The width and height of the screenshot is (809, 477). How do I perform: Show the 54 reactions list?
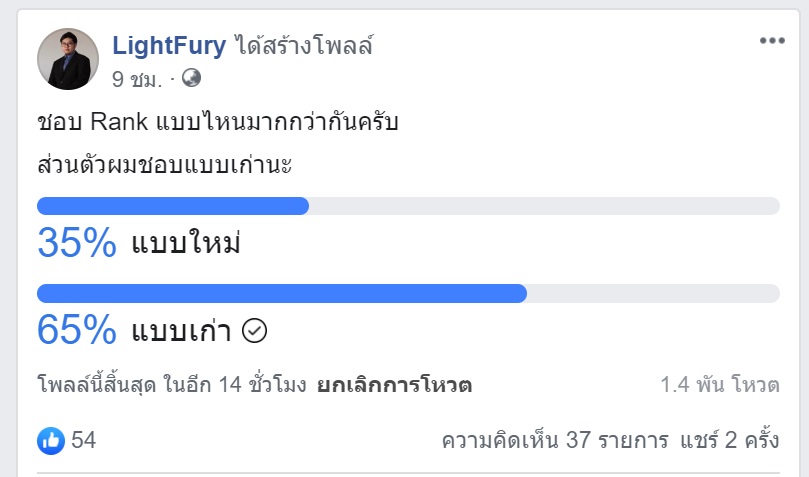pos(84,440)
